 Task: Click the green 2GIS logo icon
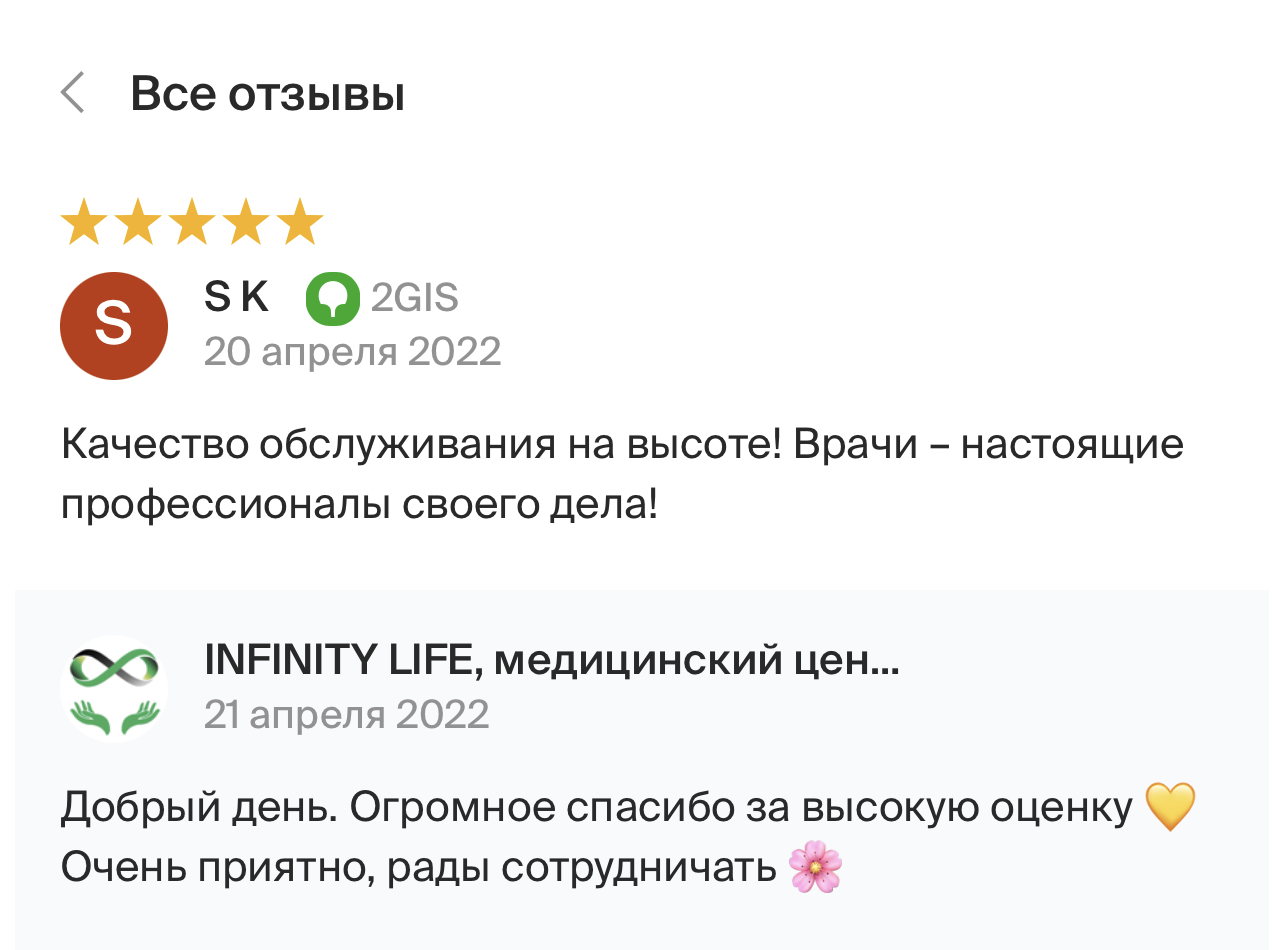point(332,298)
